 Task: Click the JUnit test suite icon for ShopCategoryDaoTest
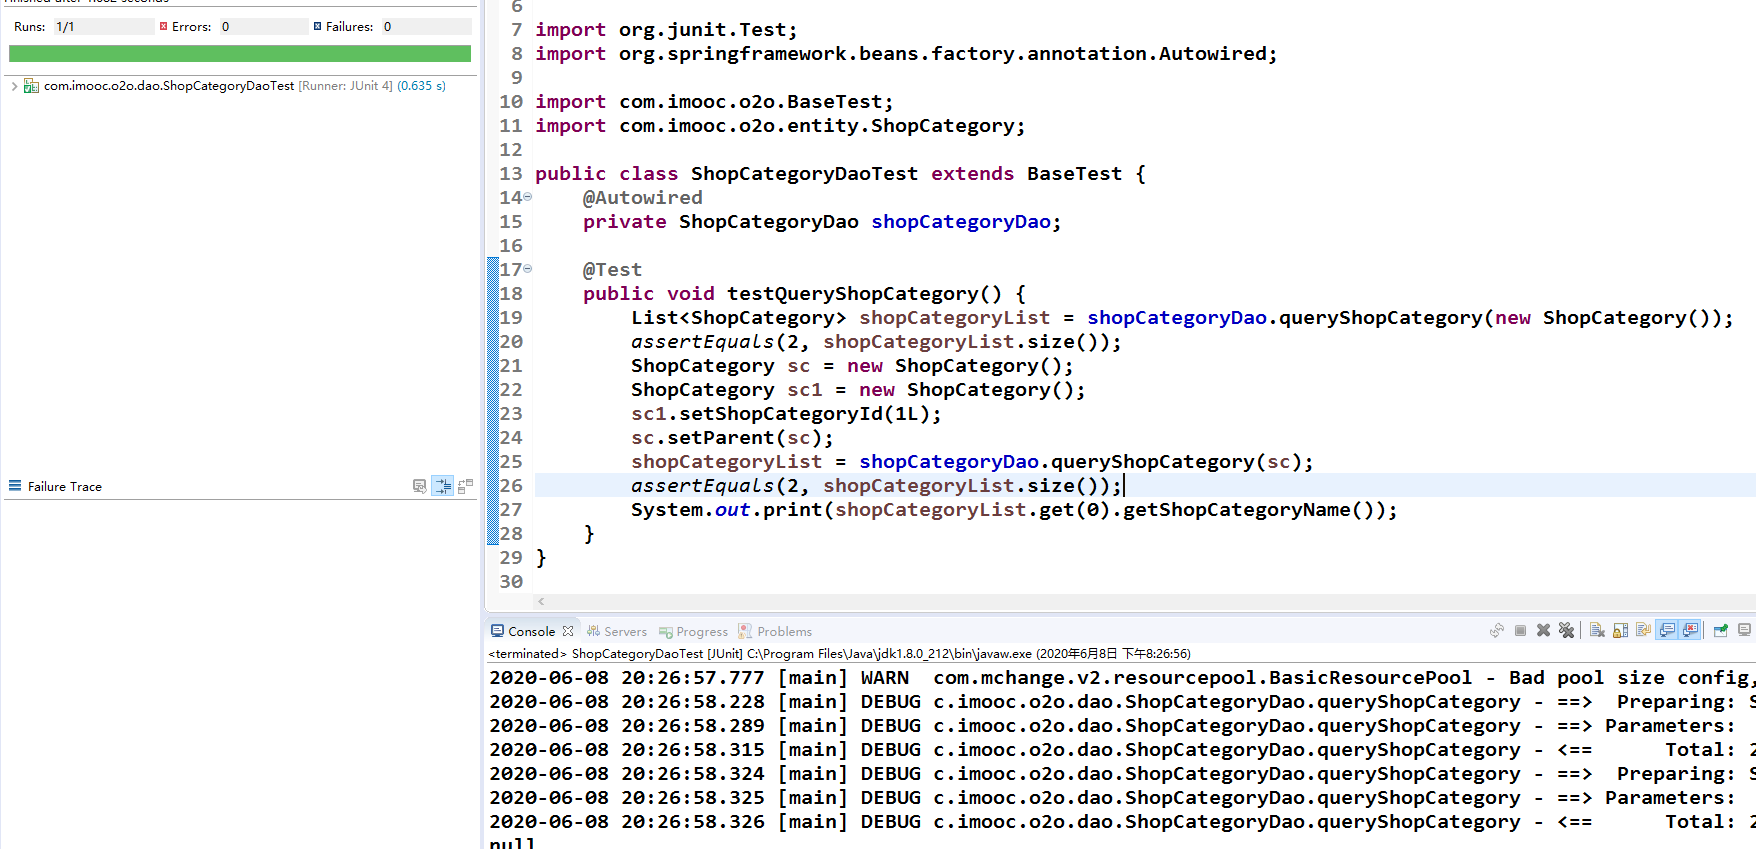31,86
